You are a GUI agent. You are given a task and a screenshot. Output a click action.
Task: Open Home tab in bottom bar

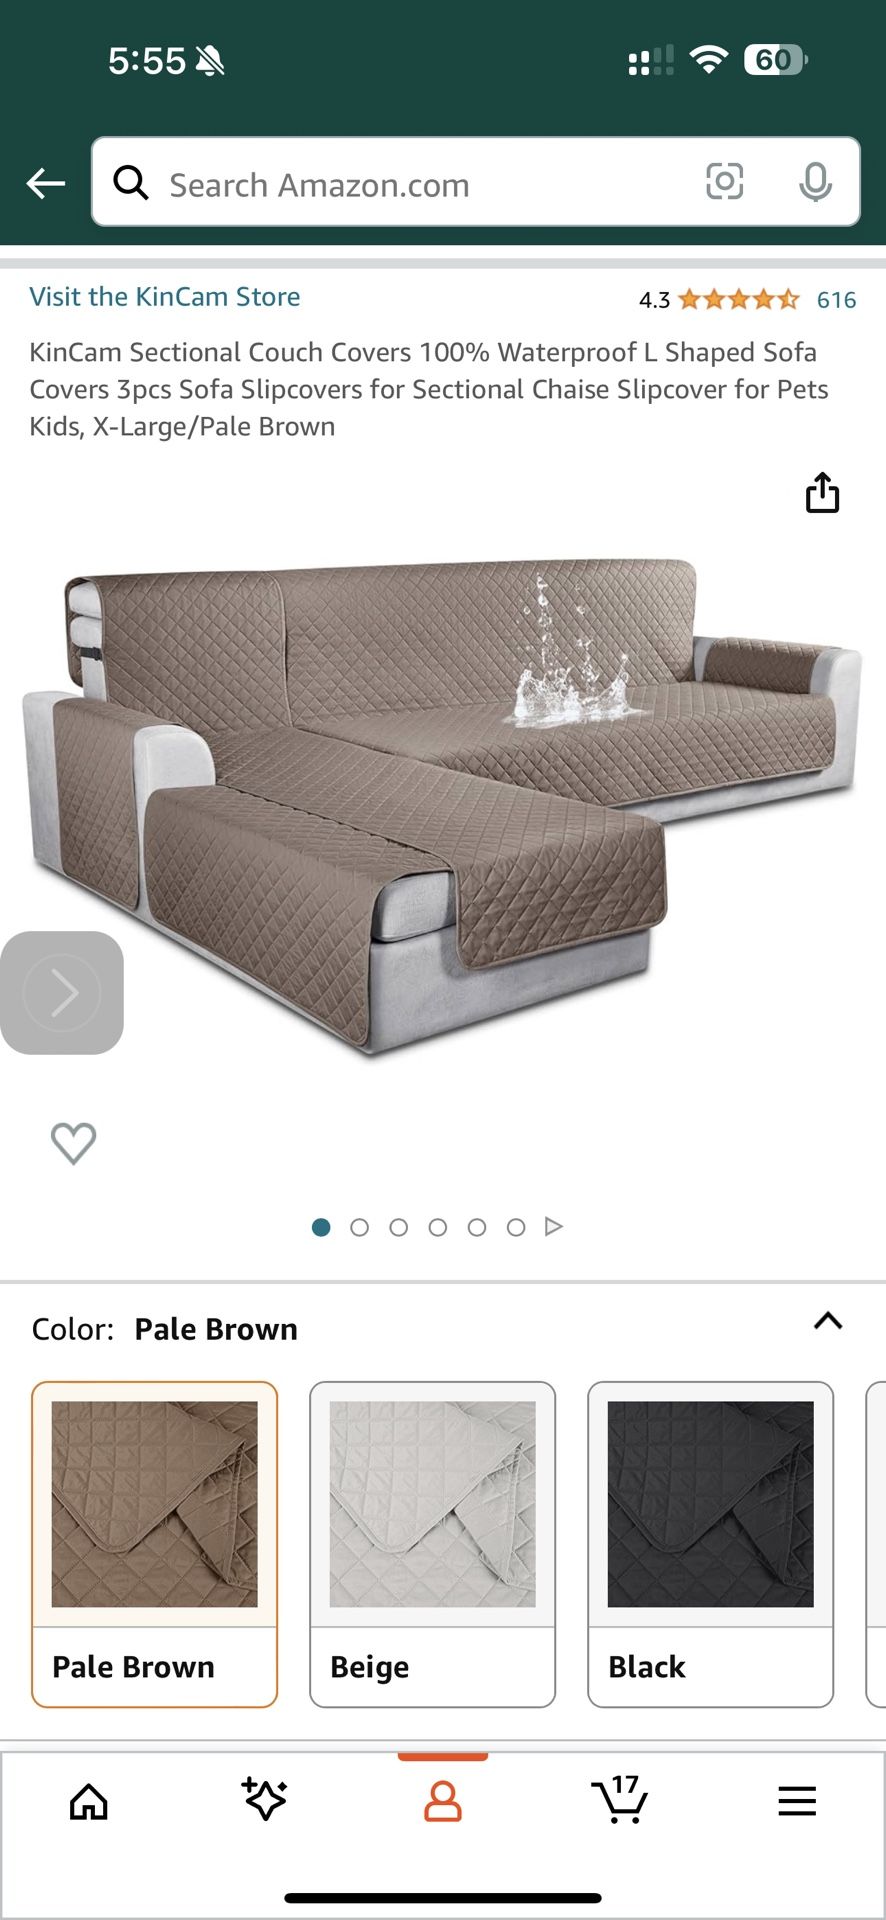(89, 1802)
